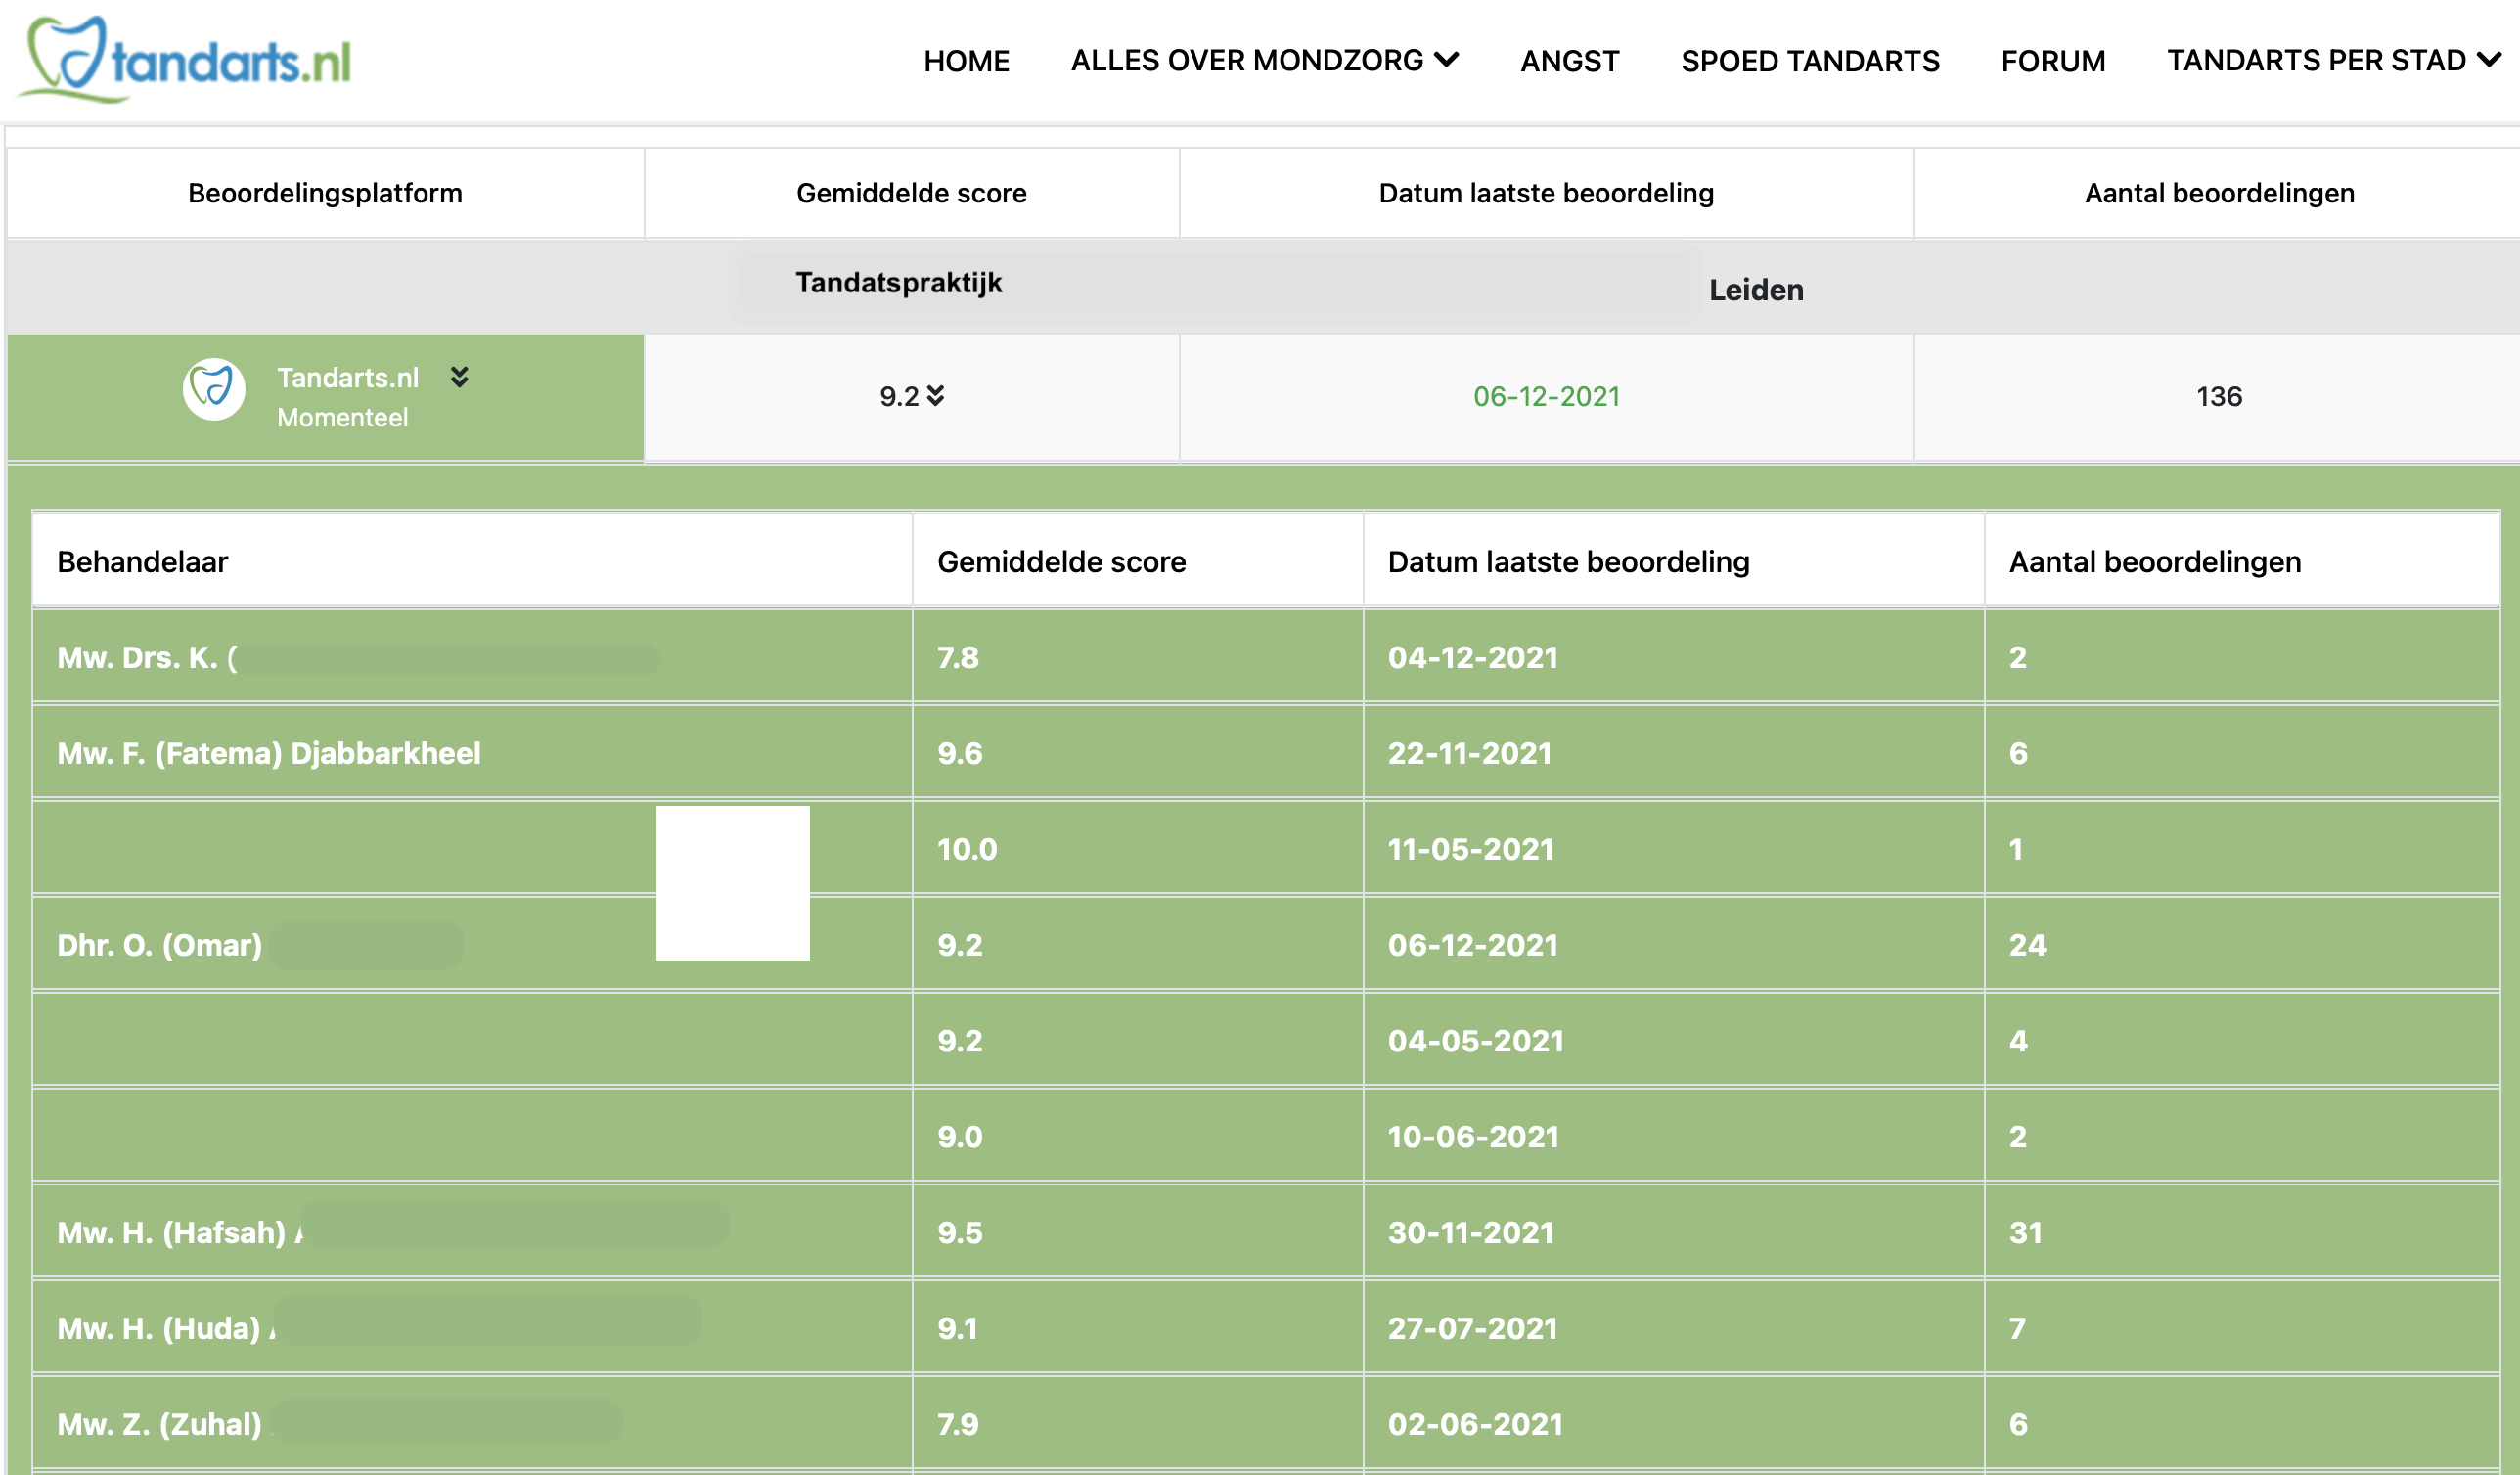Click the Beoordelingsplatform column header
The height and width of the screenshot is (1475, 2520).
[325, 193]
